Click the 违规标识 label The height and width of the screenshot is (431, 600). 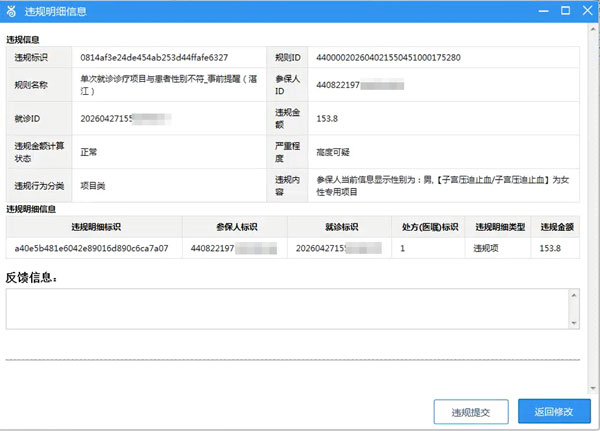point(31,57)
